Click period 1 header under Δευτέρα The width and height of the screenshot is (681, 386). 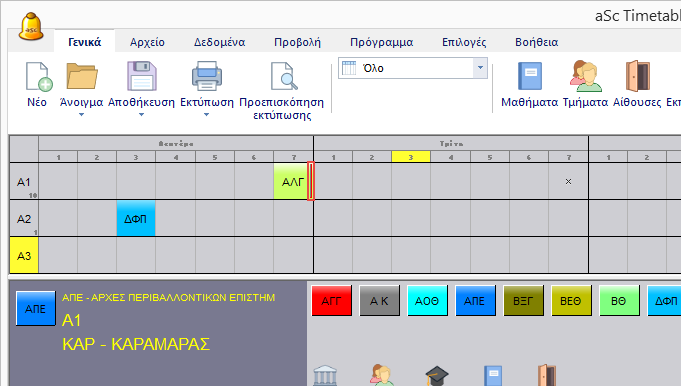click(58, 157)
